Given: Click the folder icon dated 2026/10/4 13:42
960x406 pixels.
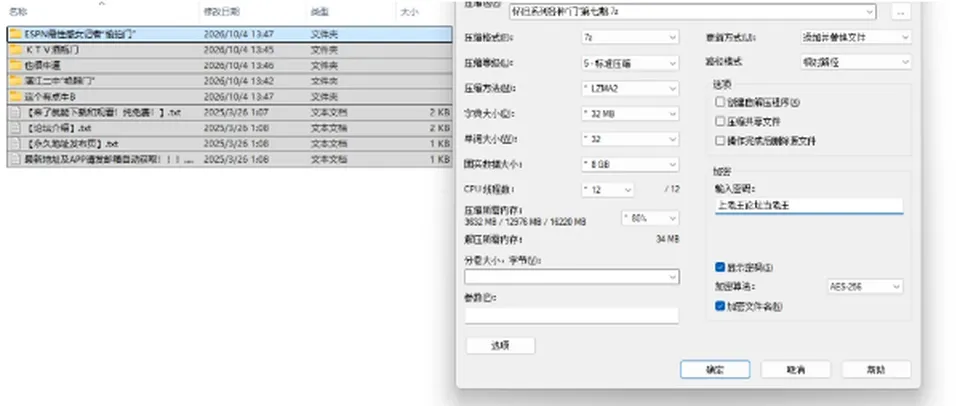Looking at the screenshot, I should coord(15,81).
